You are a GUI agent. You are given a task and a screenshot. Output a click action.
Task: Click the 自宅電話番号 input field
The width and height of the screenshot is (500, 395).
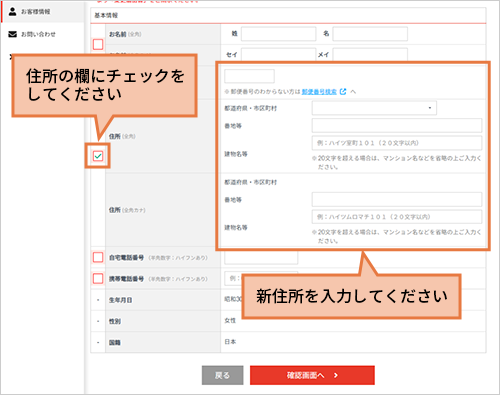pyautogui.click(x=261, y=257)
